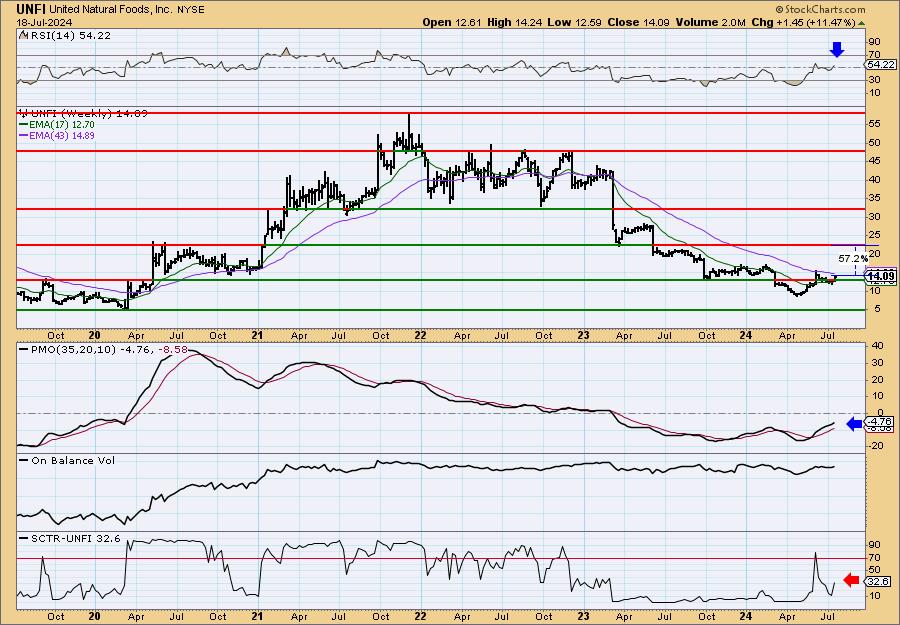Click the 0 label on the PMO axis
Viewport: 900px width, 625px height.
coord(879,413)
